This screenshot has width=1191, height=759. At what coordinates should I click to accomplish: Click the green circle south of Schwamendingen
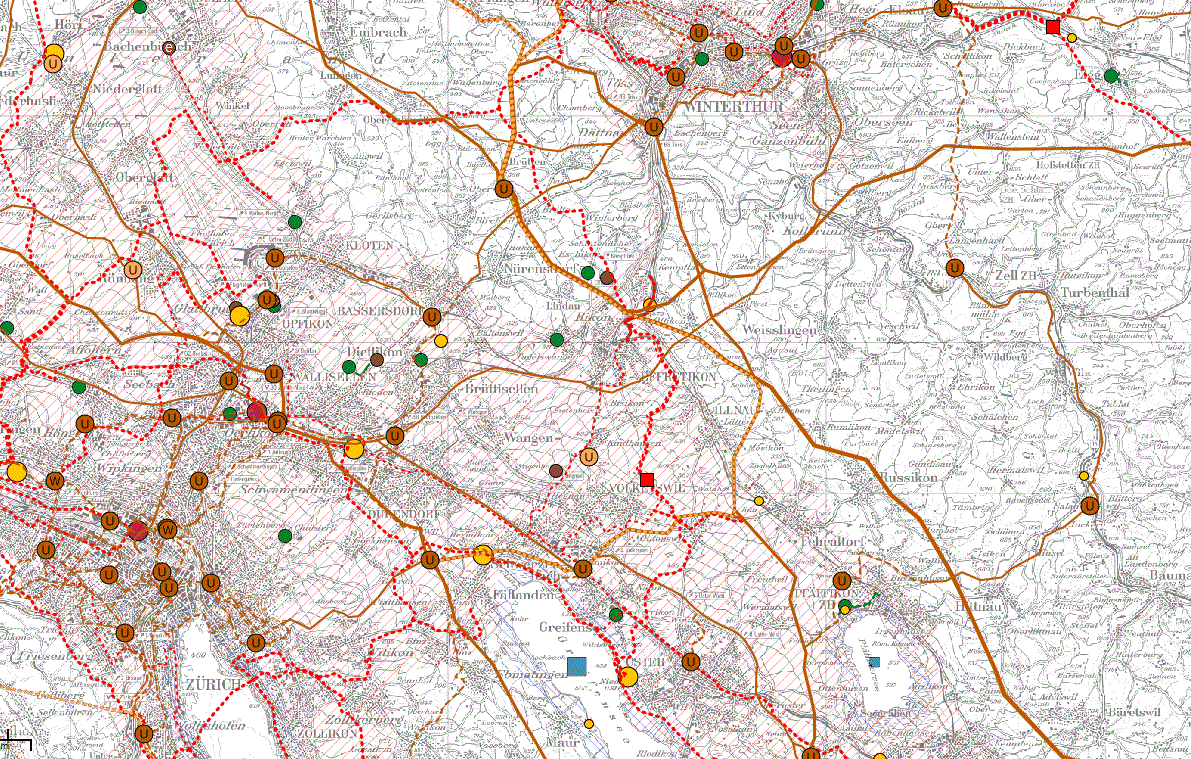point(285,535)
